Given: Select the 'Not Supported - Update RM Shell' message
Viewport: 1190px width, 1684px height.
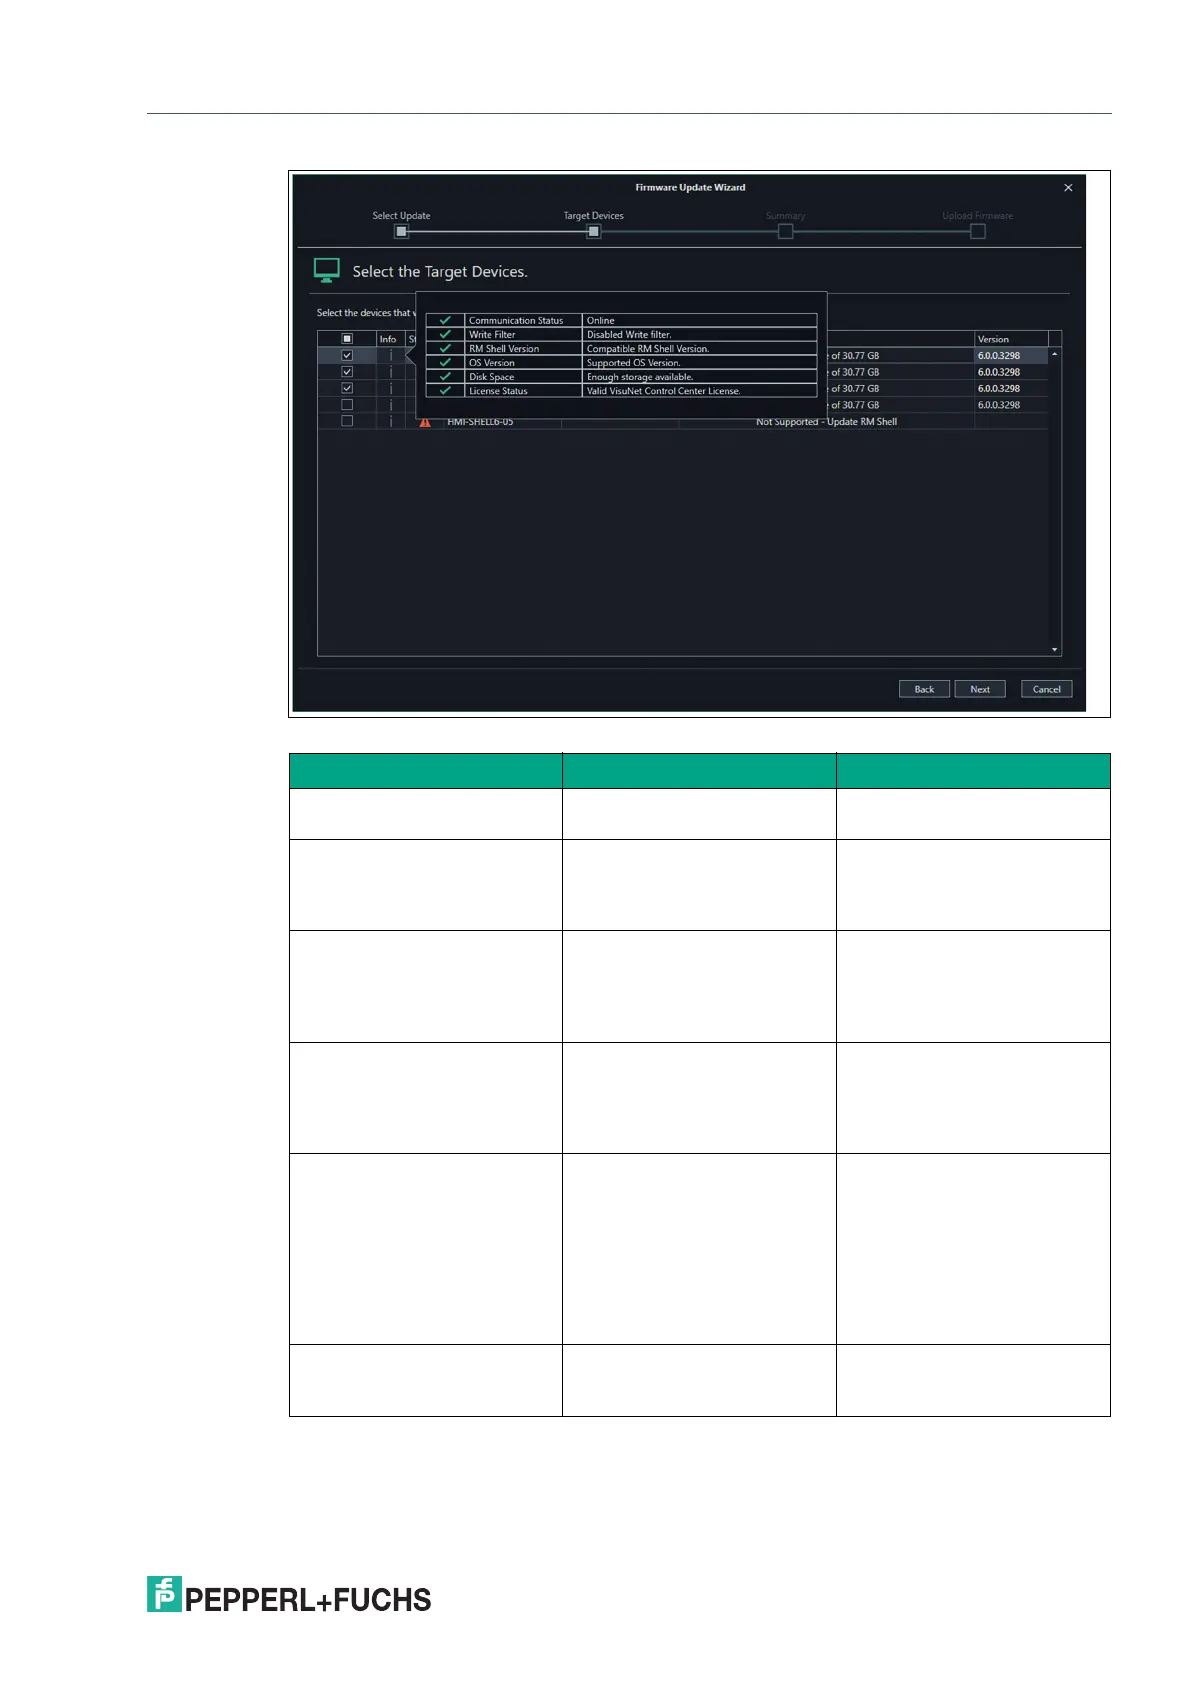Looking at the screenshot, I should coord(826,422).
